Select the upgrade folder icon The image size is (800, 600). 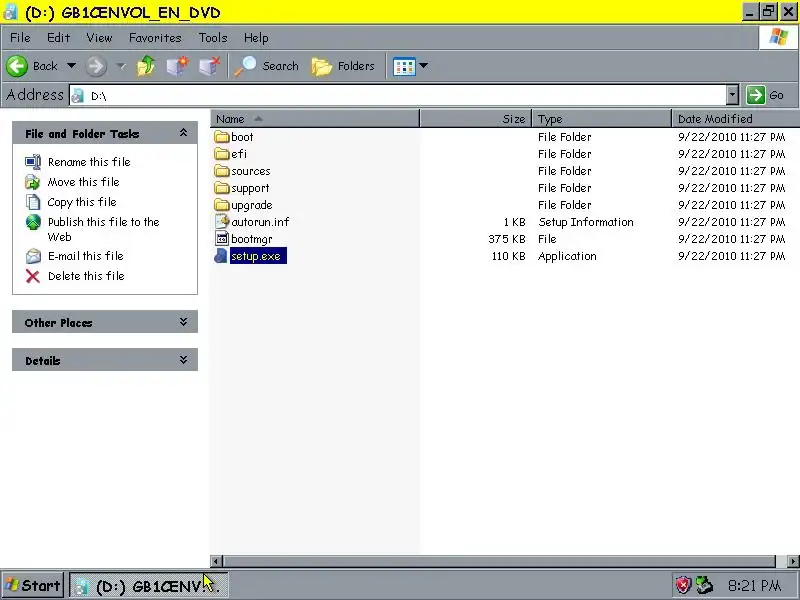[x=222, y=205]
